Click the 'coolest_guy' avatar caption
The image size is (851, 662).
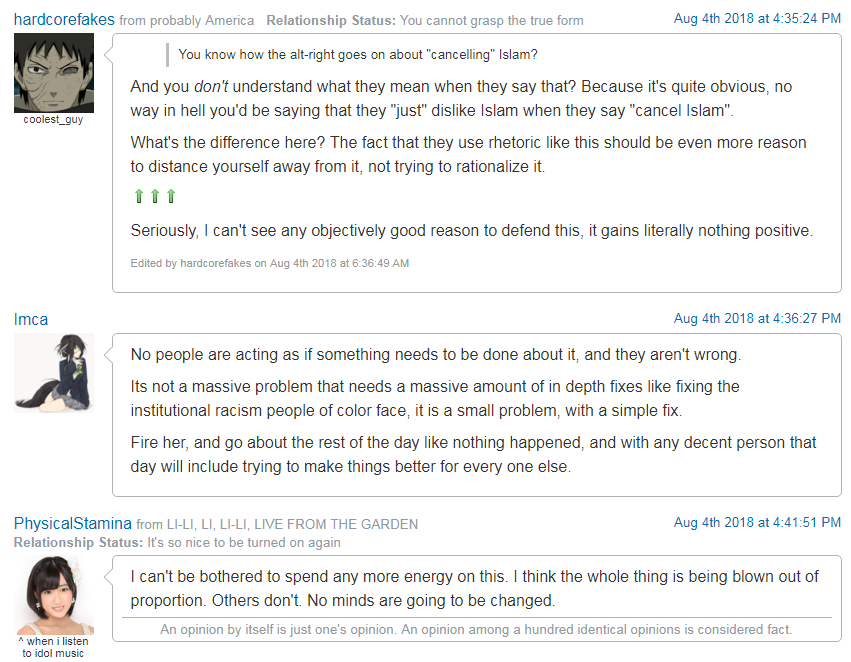click(x=53, y=119)
